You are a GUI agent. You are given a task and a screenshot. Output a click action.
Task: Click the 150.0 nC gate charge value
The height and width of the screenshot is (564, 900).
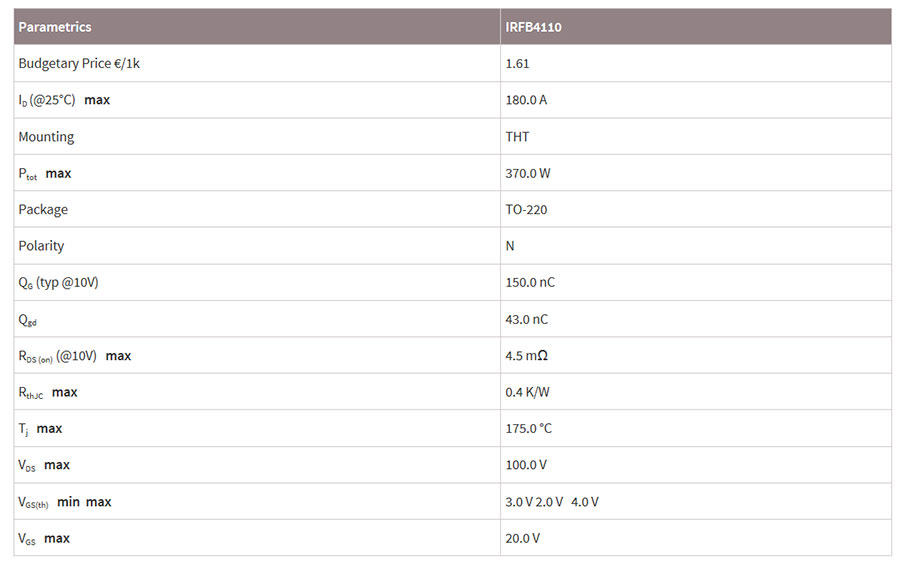tap(530, 282)
